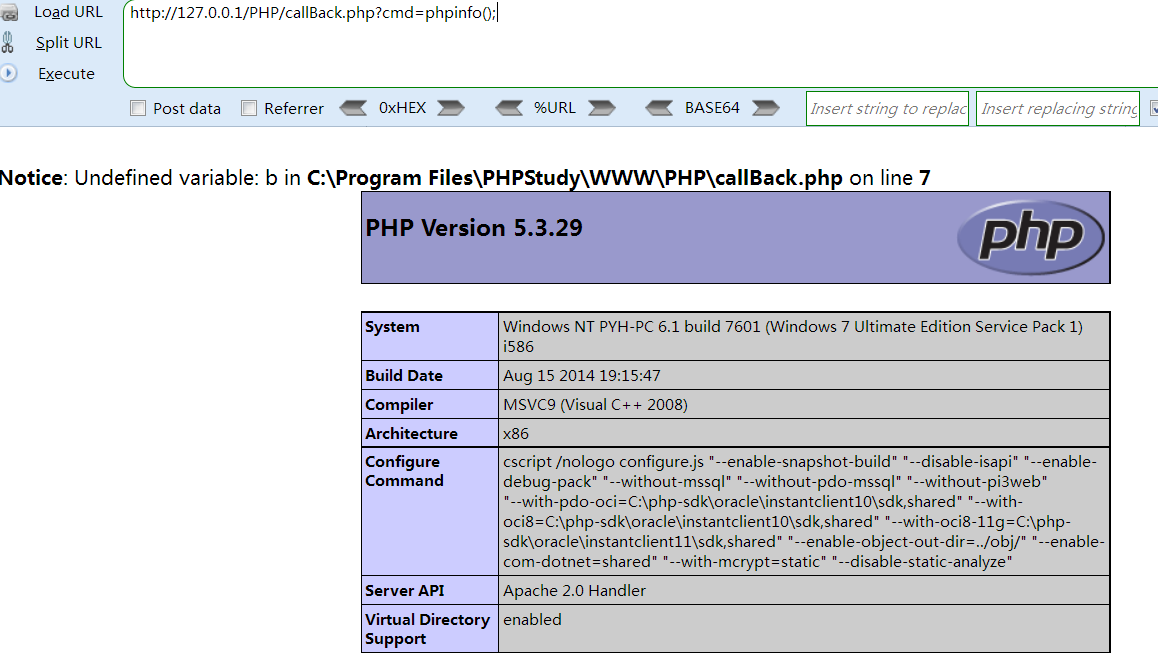Click the BASE64 encode right arrow
Image resolution: width=1158 pixels, height=653 pixels.
click(x=766, y=109)
